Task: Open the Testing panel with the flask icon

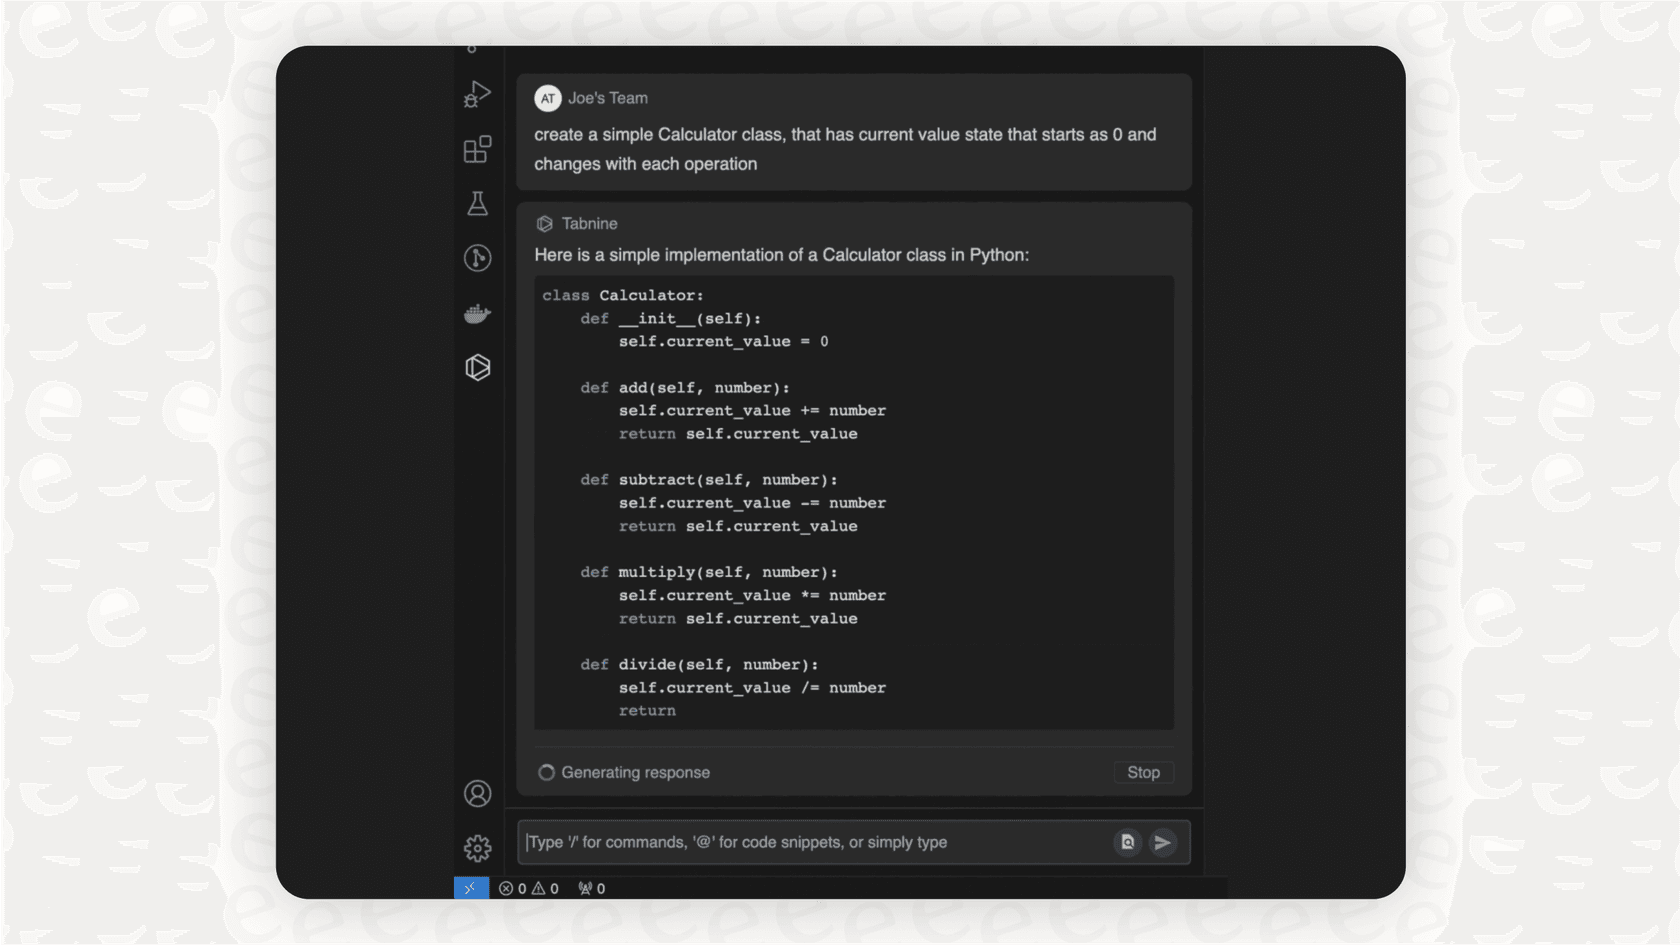Action: (x=477, y=203)
